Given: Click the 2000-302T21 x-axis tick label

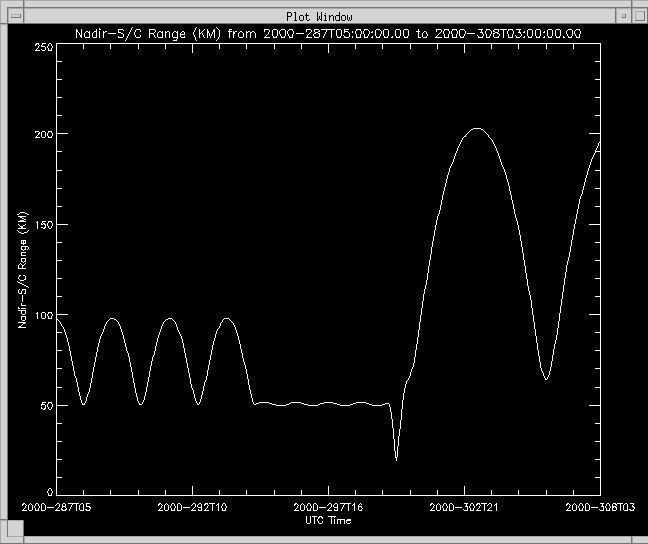Looking at the screenshot, I should 464,509.
